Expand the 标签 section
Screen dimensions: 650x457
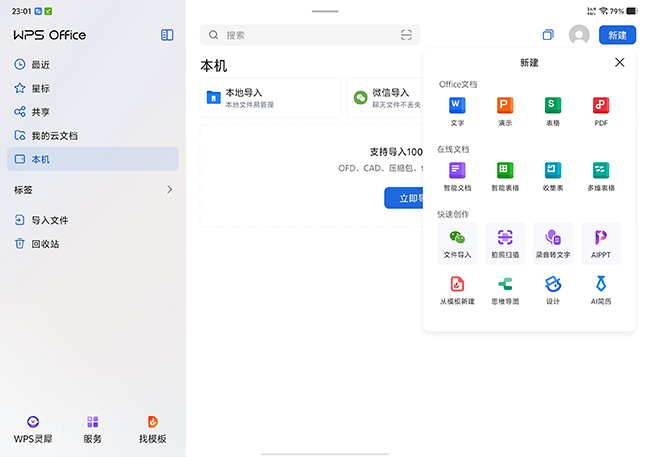169,189
